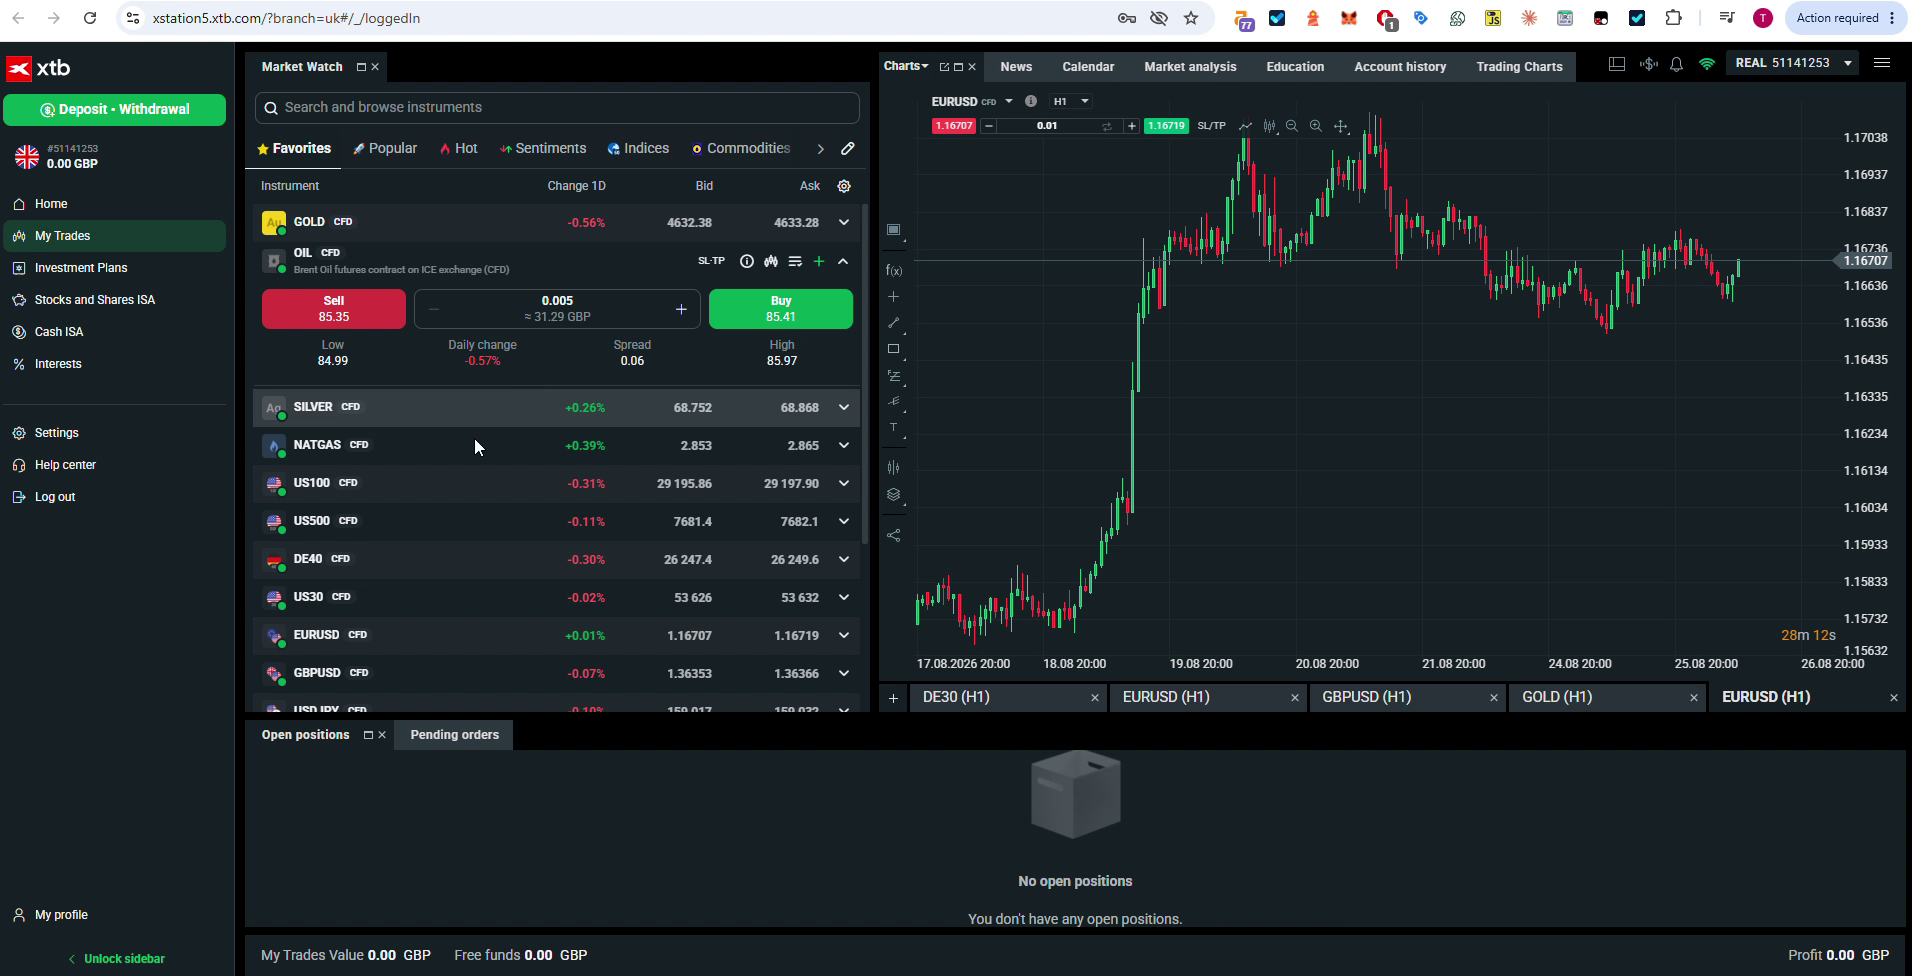Click the green connection status icon
The width and height of the screenshot is (1912, 976).
tap(1707, 64)
